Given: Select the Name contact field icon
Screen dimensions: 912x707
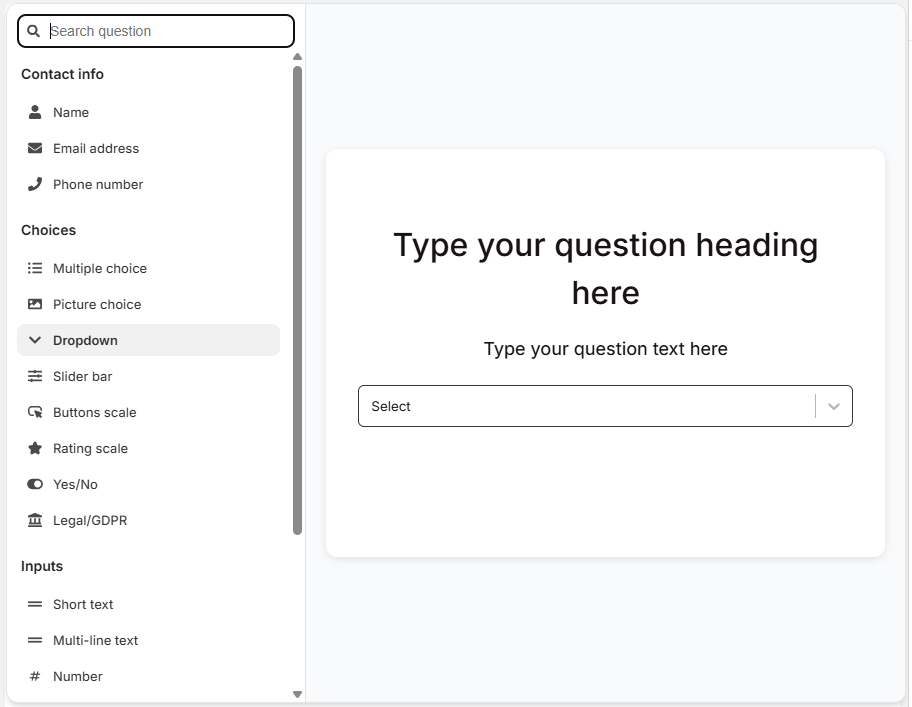Looking at the screenshot, I should point(34,112).
